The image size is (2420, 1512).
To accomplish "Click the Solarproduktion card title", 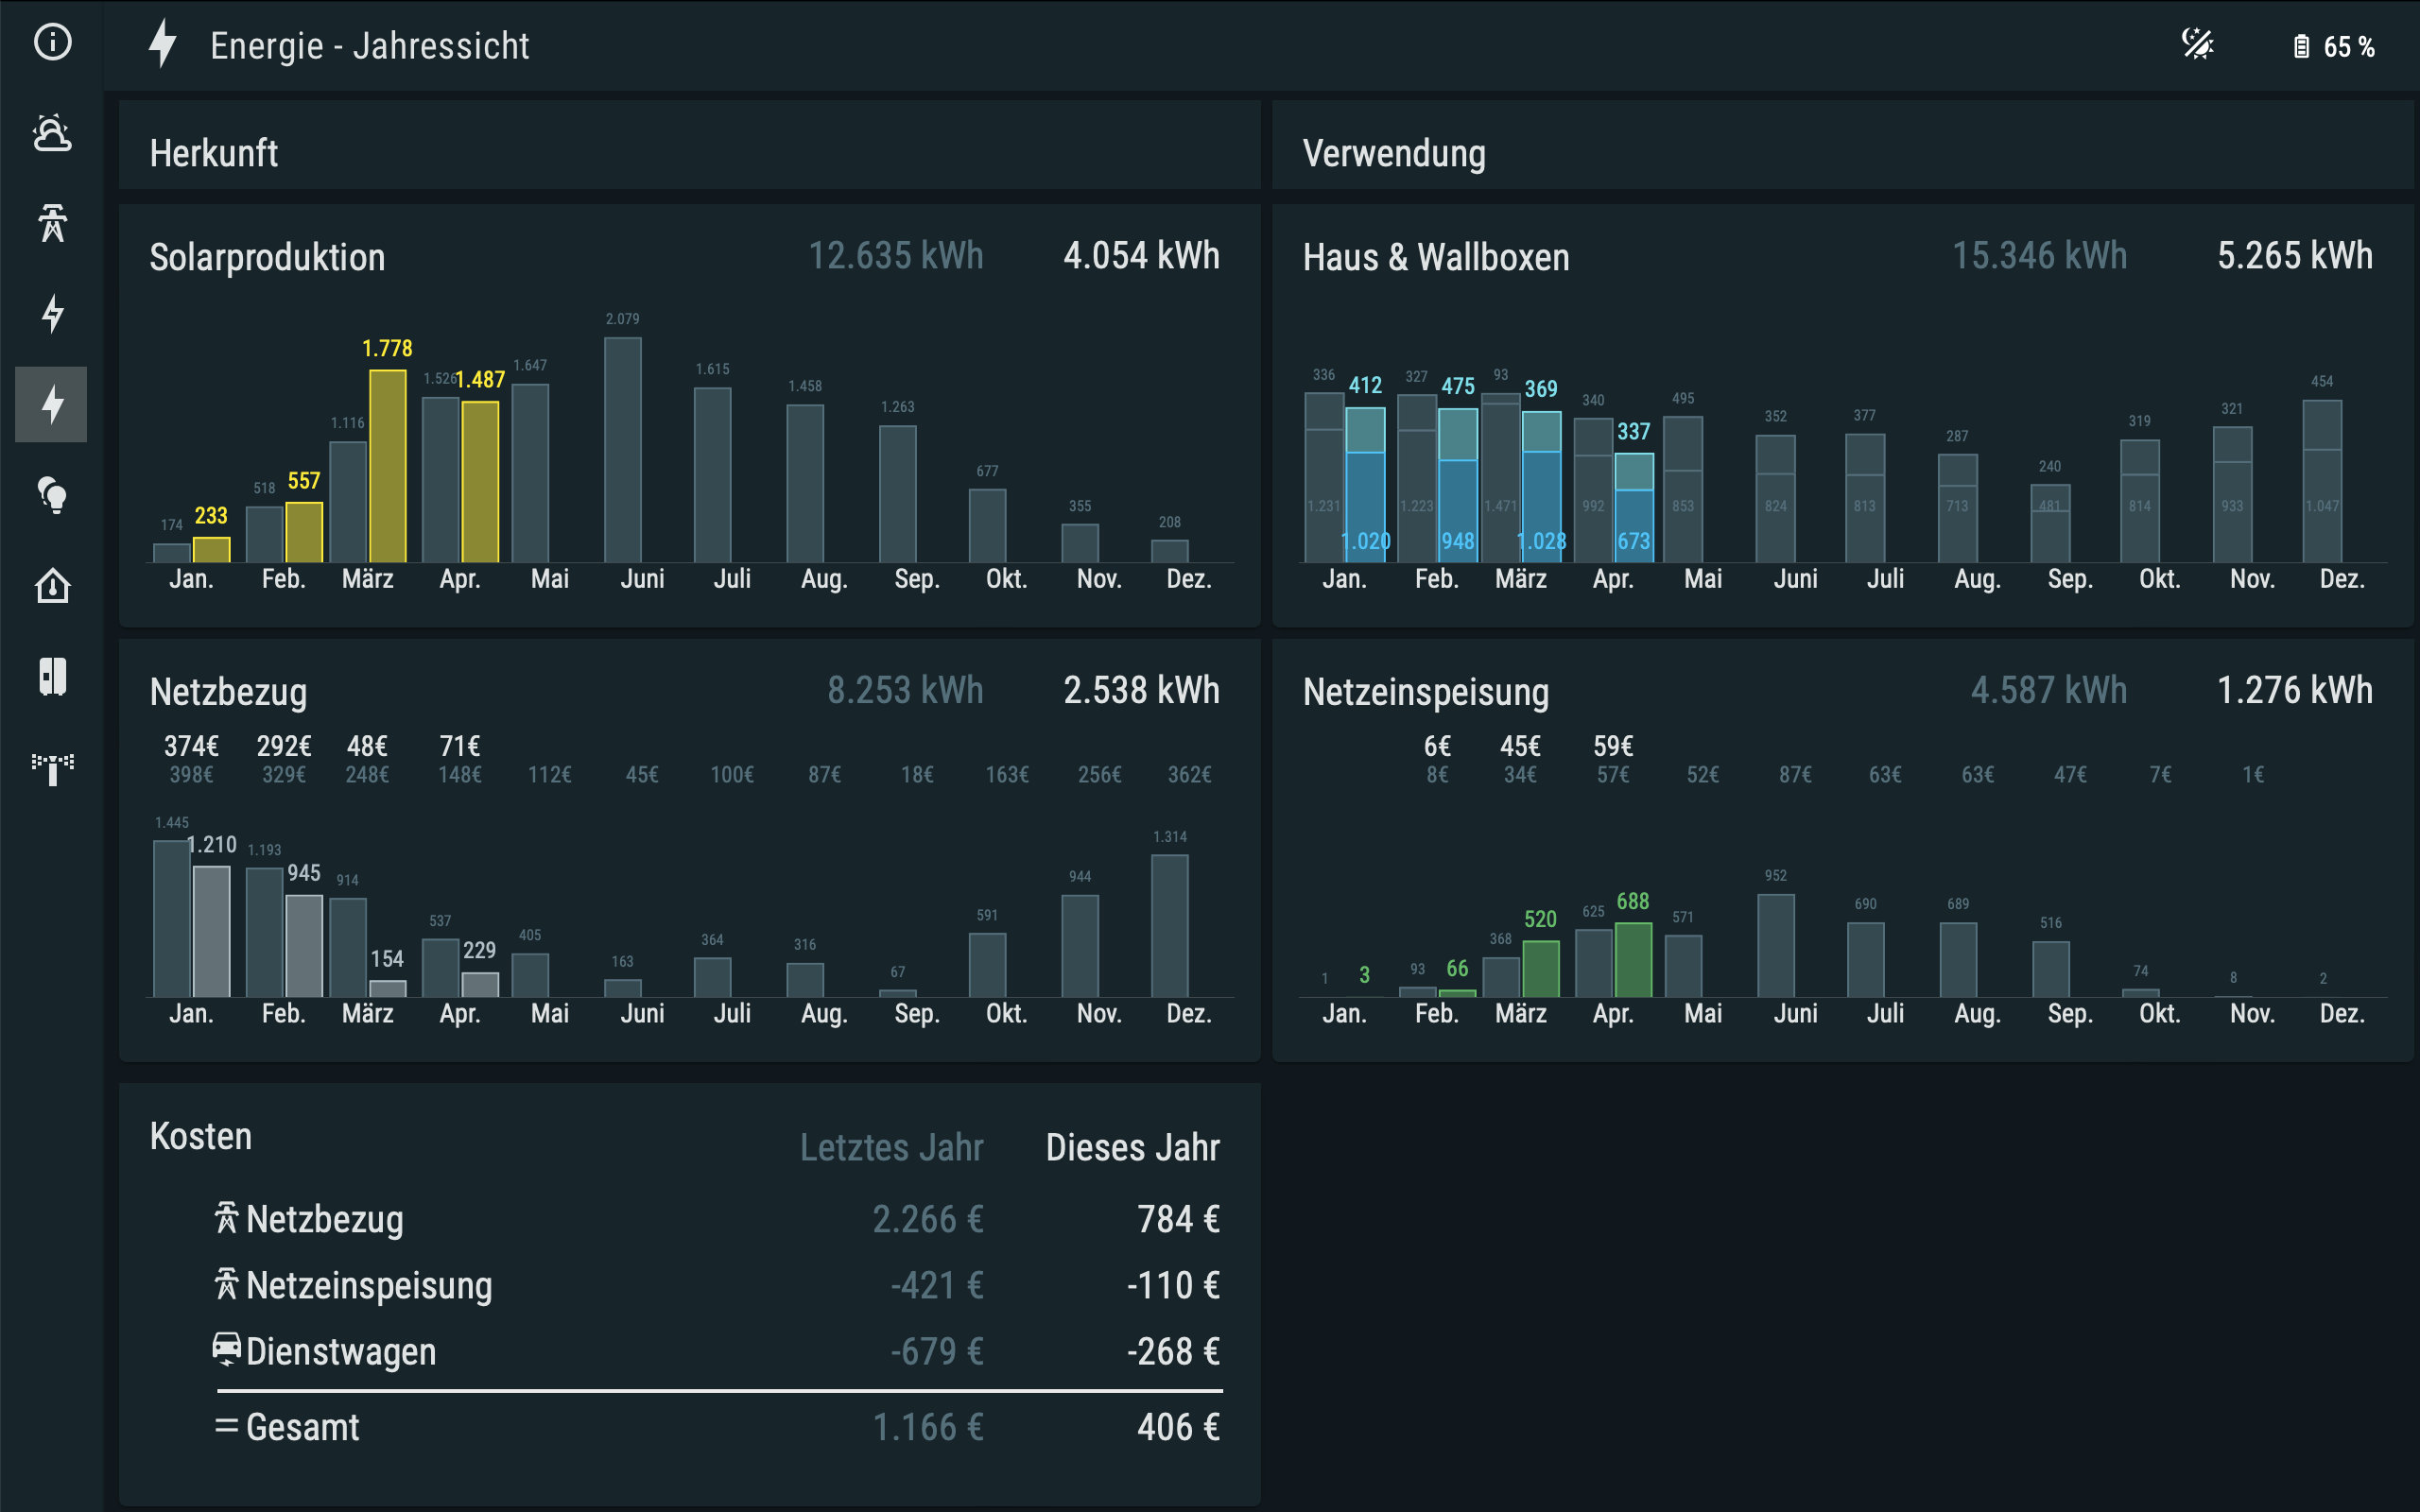I will (267, 258).
